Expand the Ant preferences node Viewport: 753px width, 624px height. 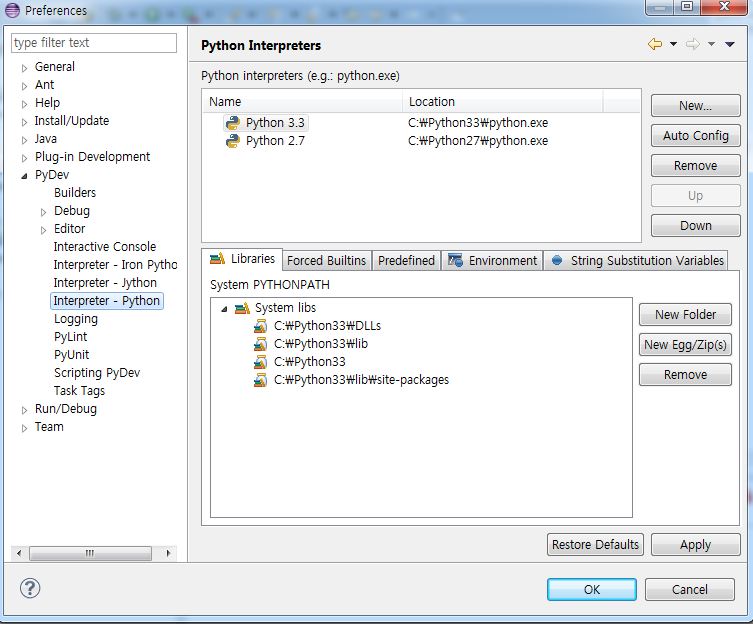(x=24, y=86)
